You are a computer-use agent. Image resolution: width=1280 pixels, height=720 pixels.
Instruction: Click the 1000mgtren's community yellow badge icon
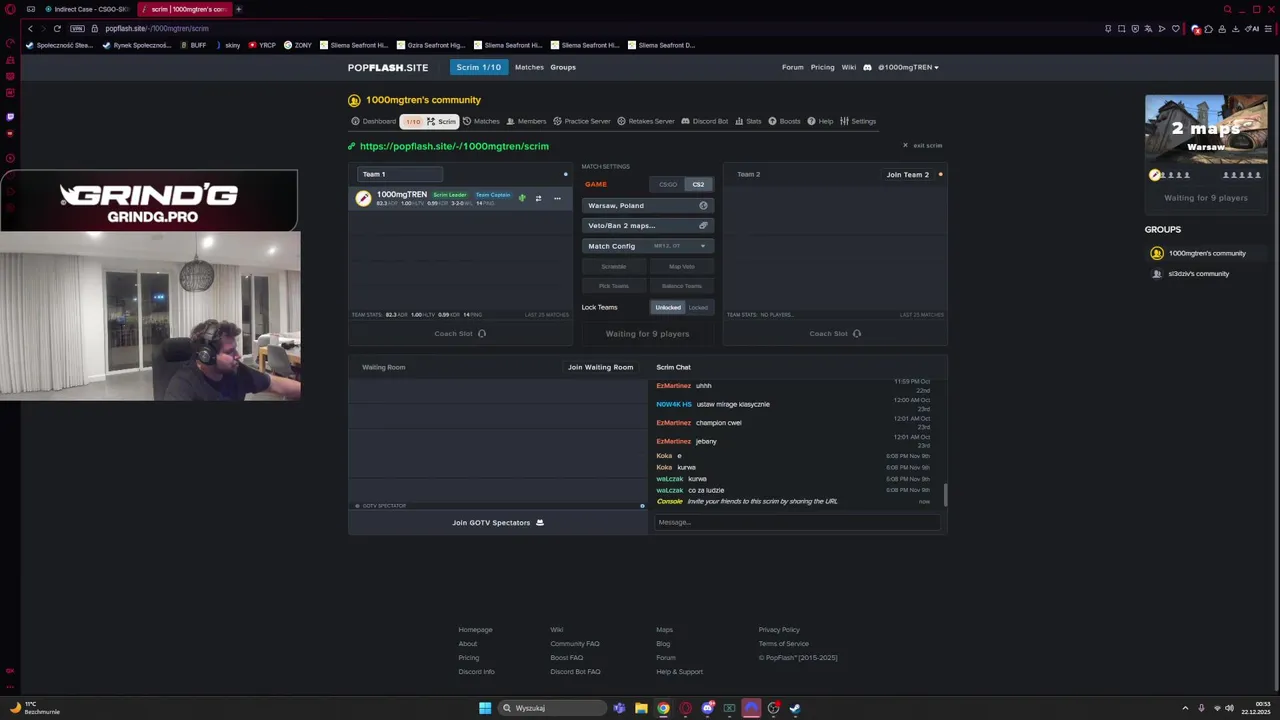point(354,100)
